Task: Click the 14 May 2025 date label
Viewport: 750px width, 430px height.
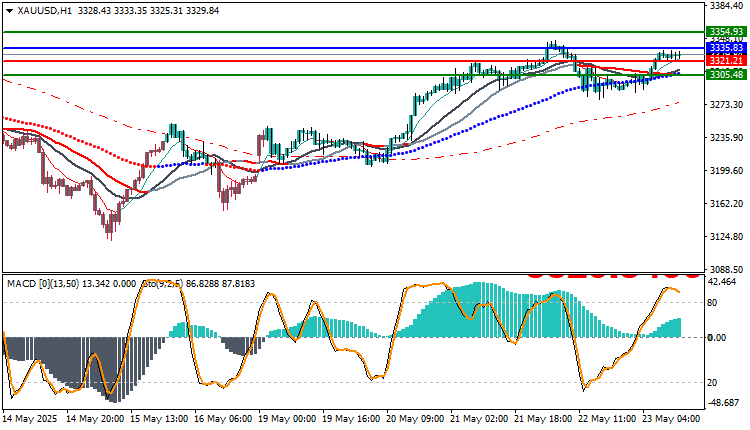Action: pos(30,419)
